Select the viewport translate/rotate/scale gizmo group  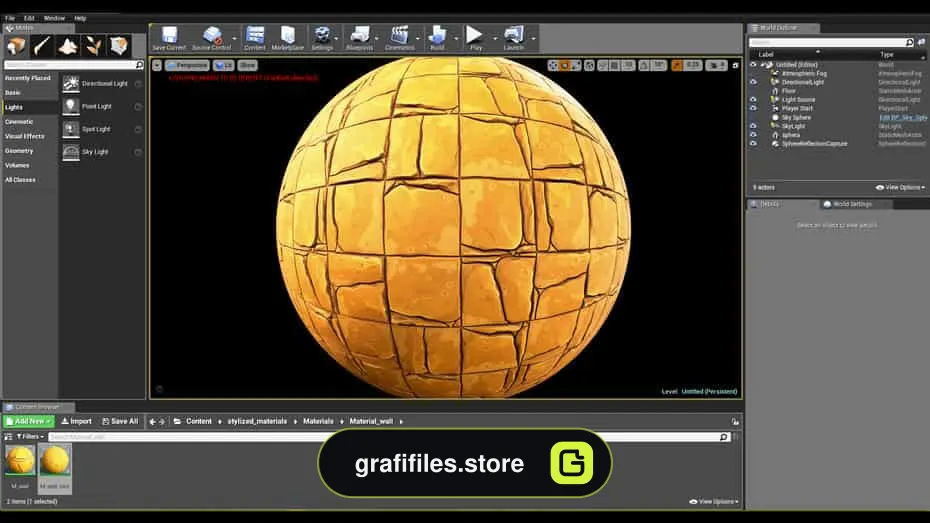565,65
